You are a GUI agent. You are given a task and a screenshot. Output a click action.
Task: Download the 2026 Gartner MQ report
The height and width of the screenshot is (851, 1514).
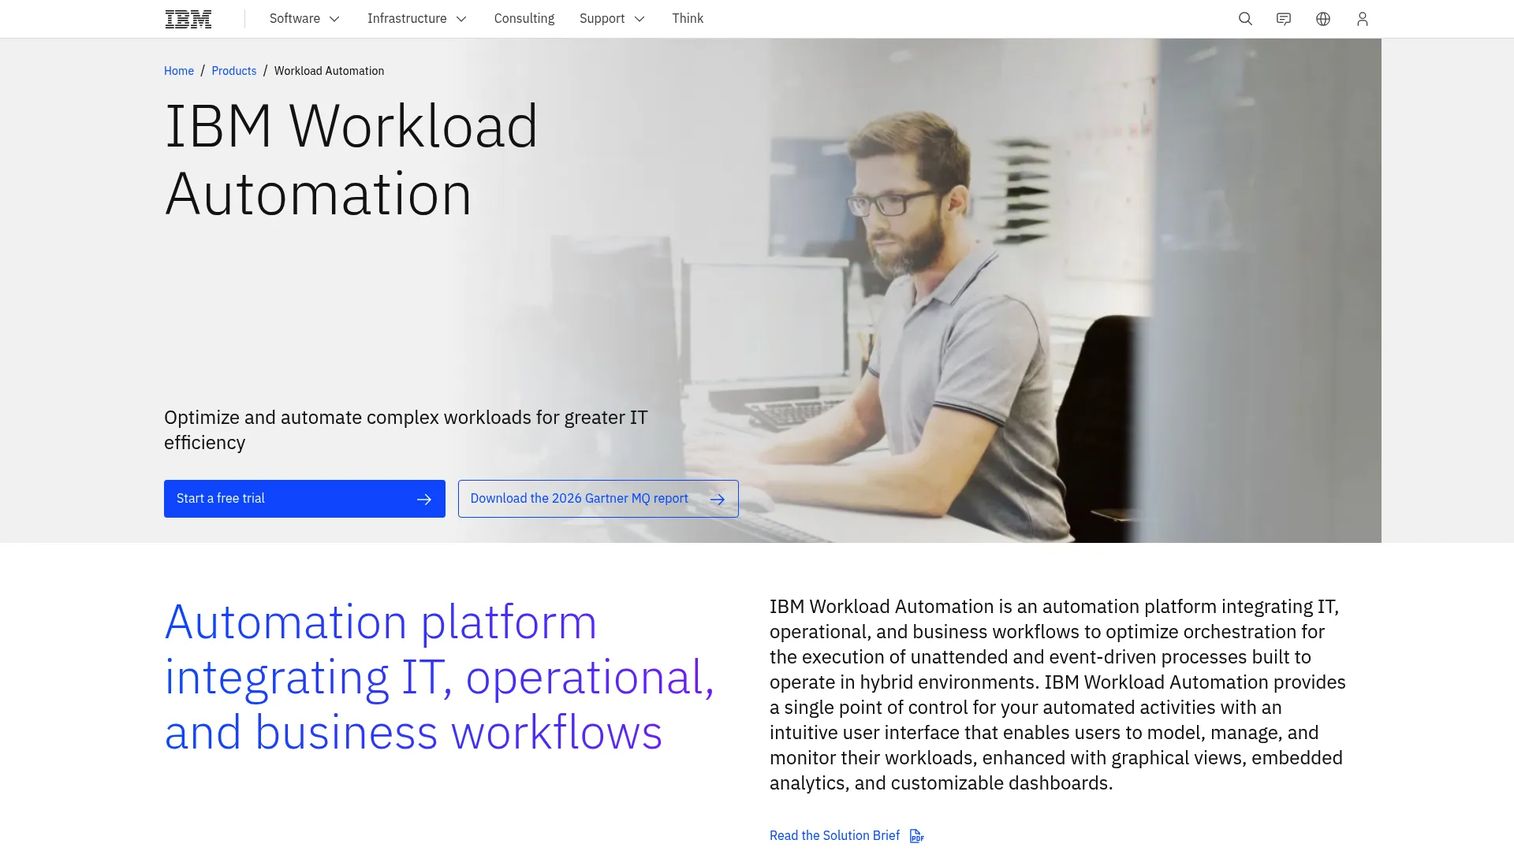(x=598, y=499)
